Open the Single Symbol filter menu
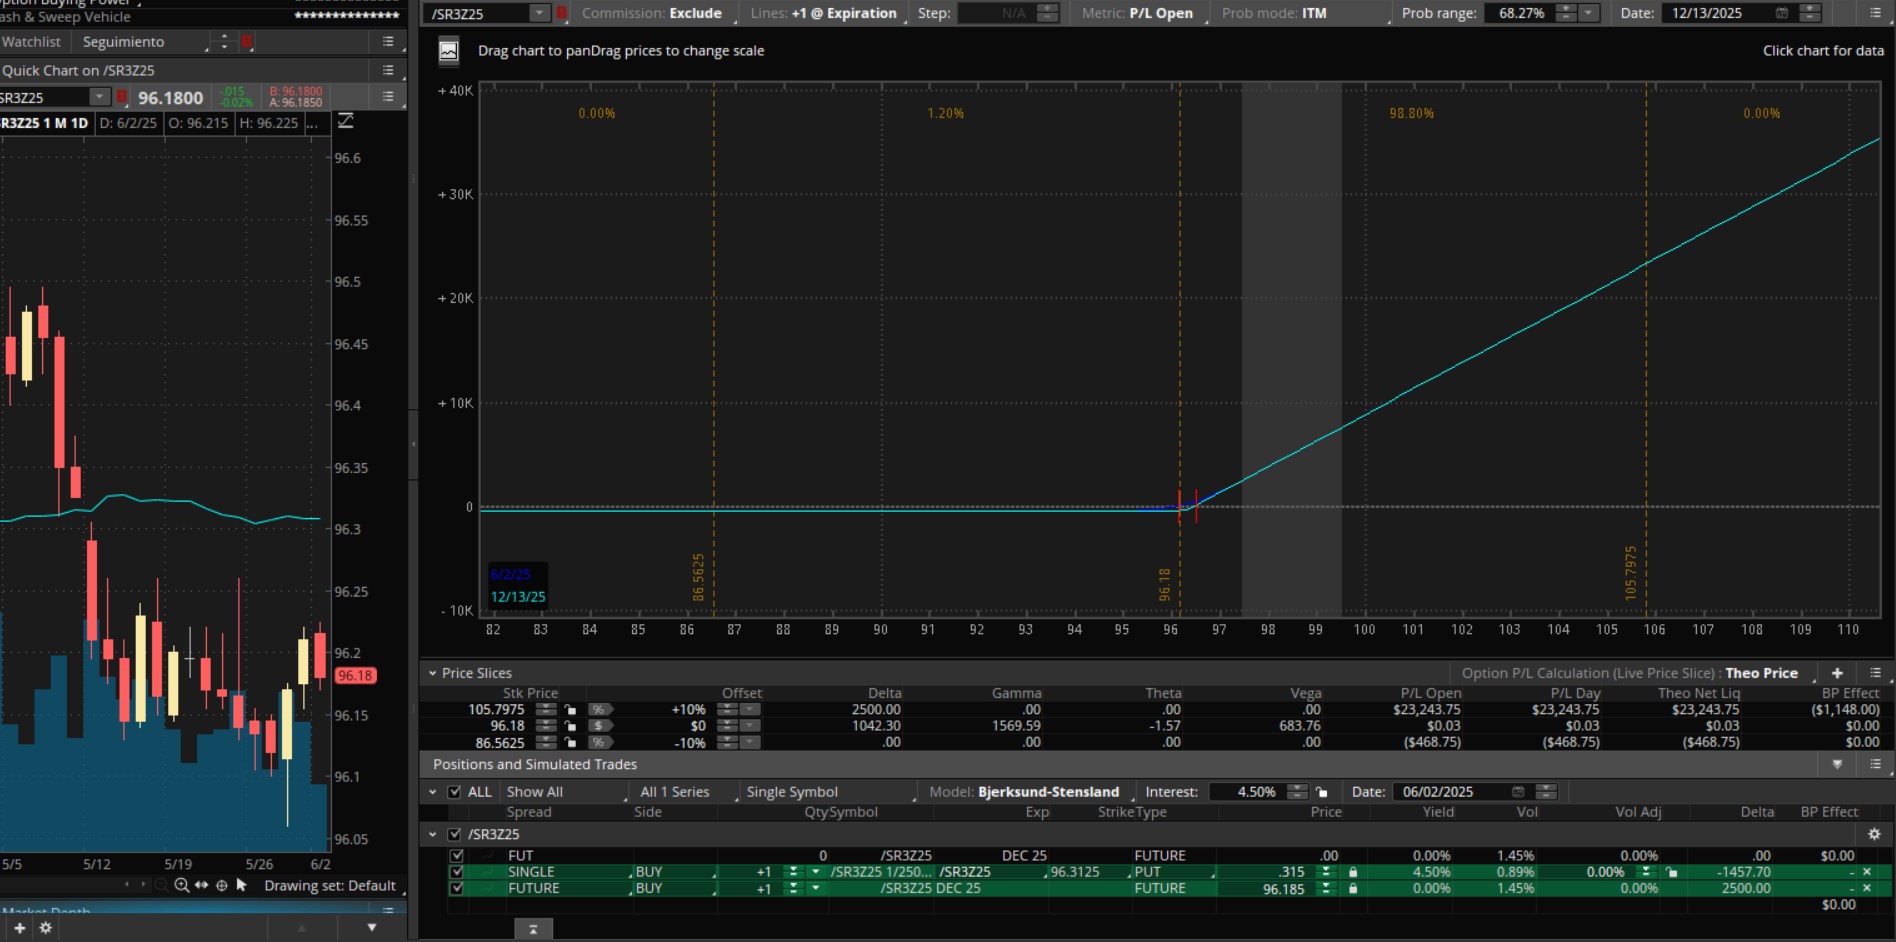 (x=830, y=792)
